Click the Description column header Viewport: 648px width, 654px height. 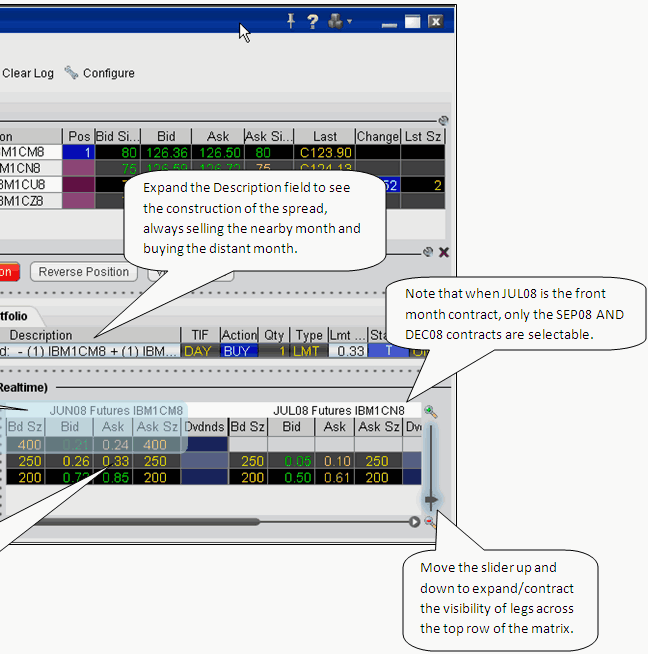pos(40,335)
